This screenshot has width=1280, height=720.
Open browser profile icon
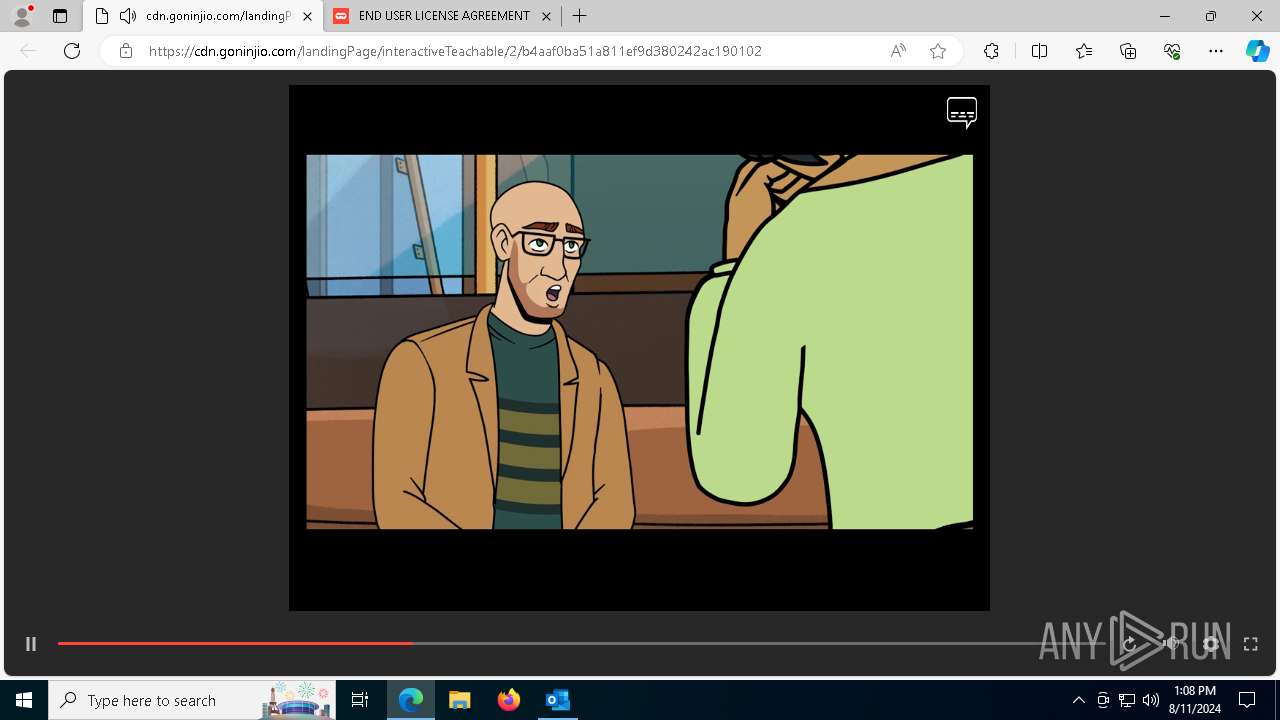[21, 16]
